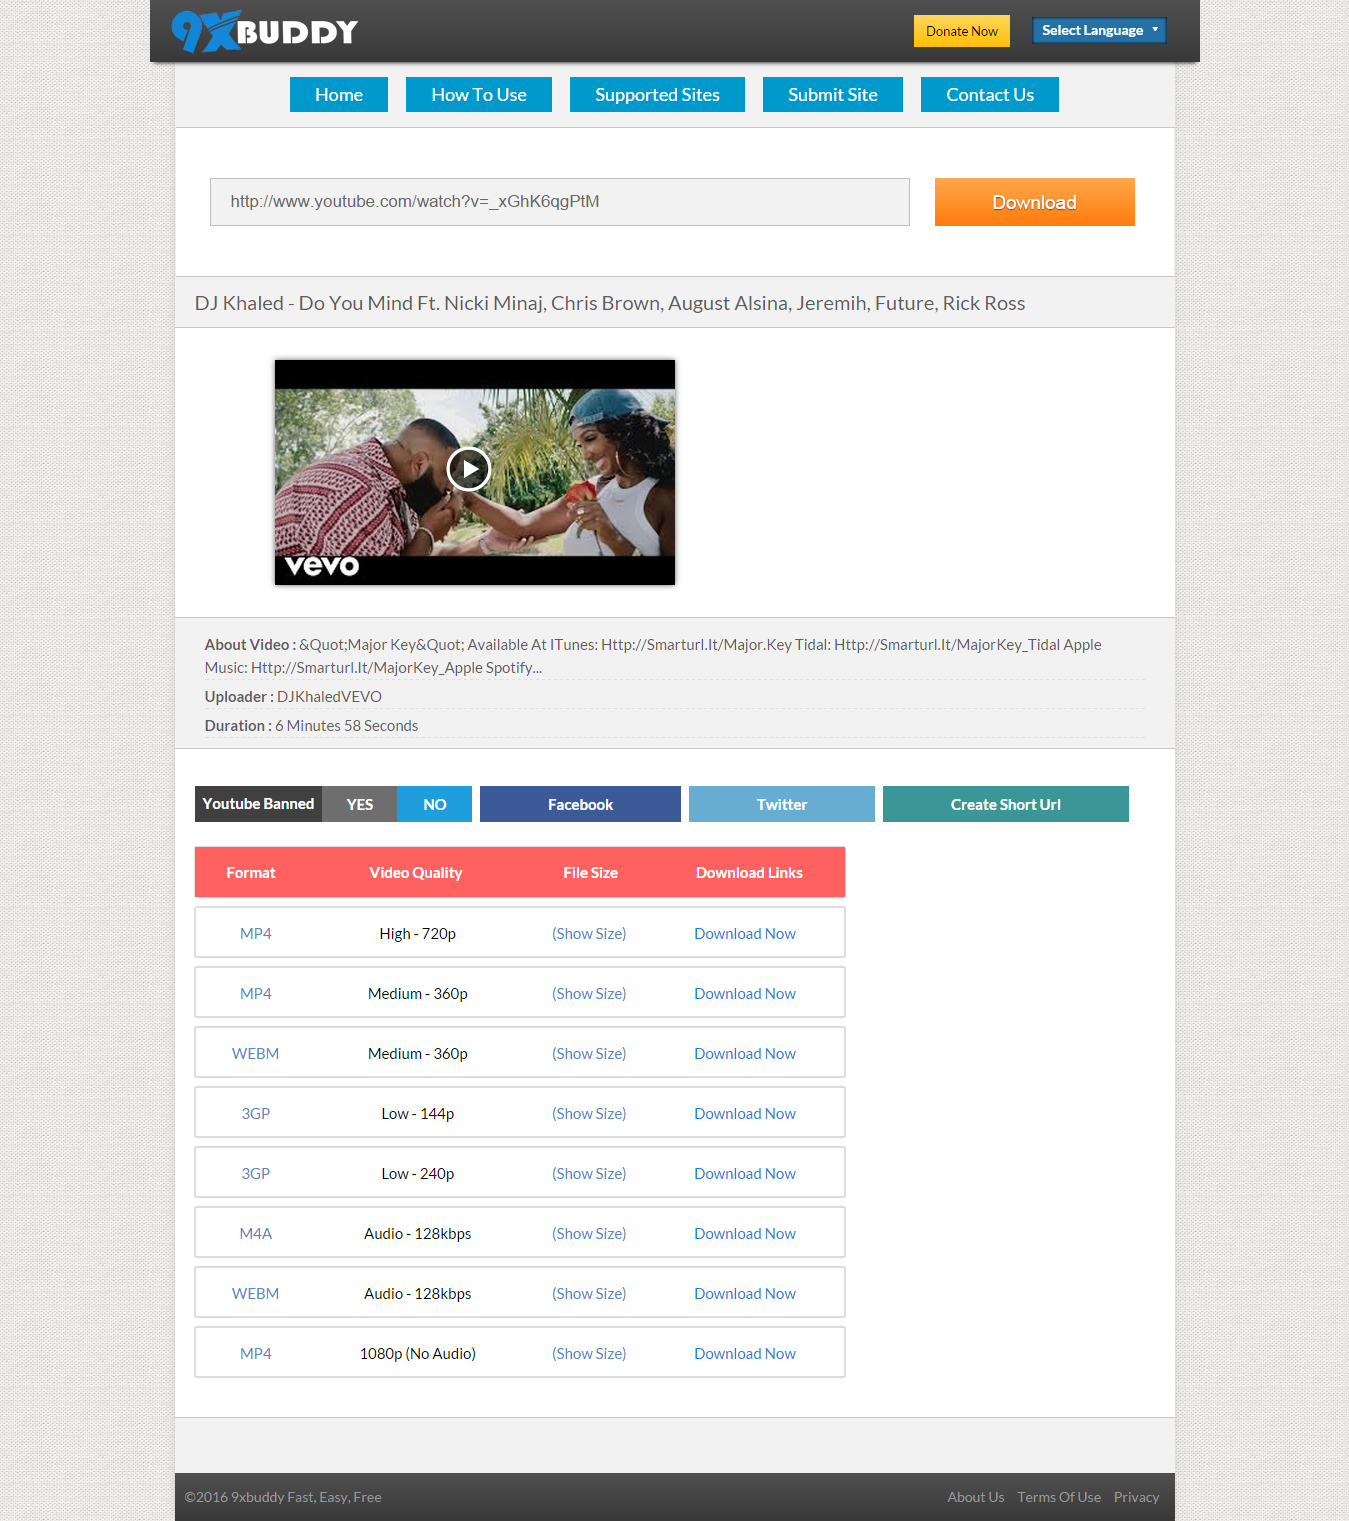Open the Select Language dropdown
This screenshot has width=1349, height=1521.
[x=1099, y=30]
